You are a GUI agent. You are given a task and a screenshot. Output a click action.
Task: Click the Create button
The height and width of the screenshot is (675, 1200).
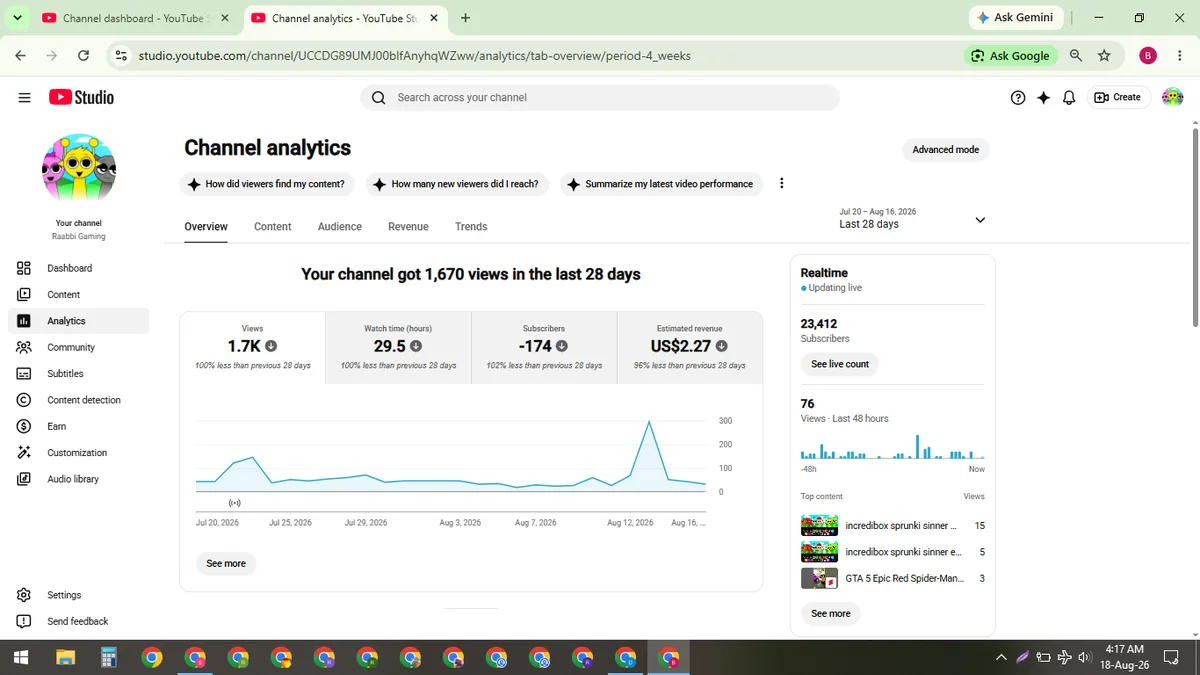(x=1118, y=97)
